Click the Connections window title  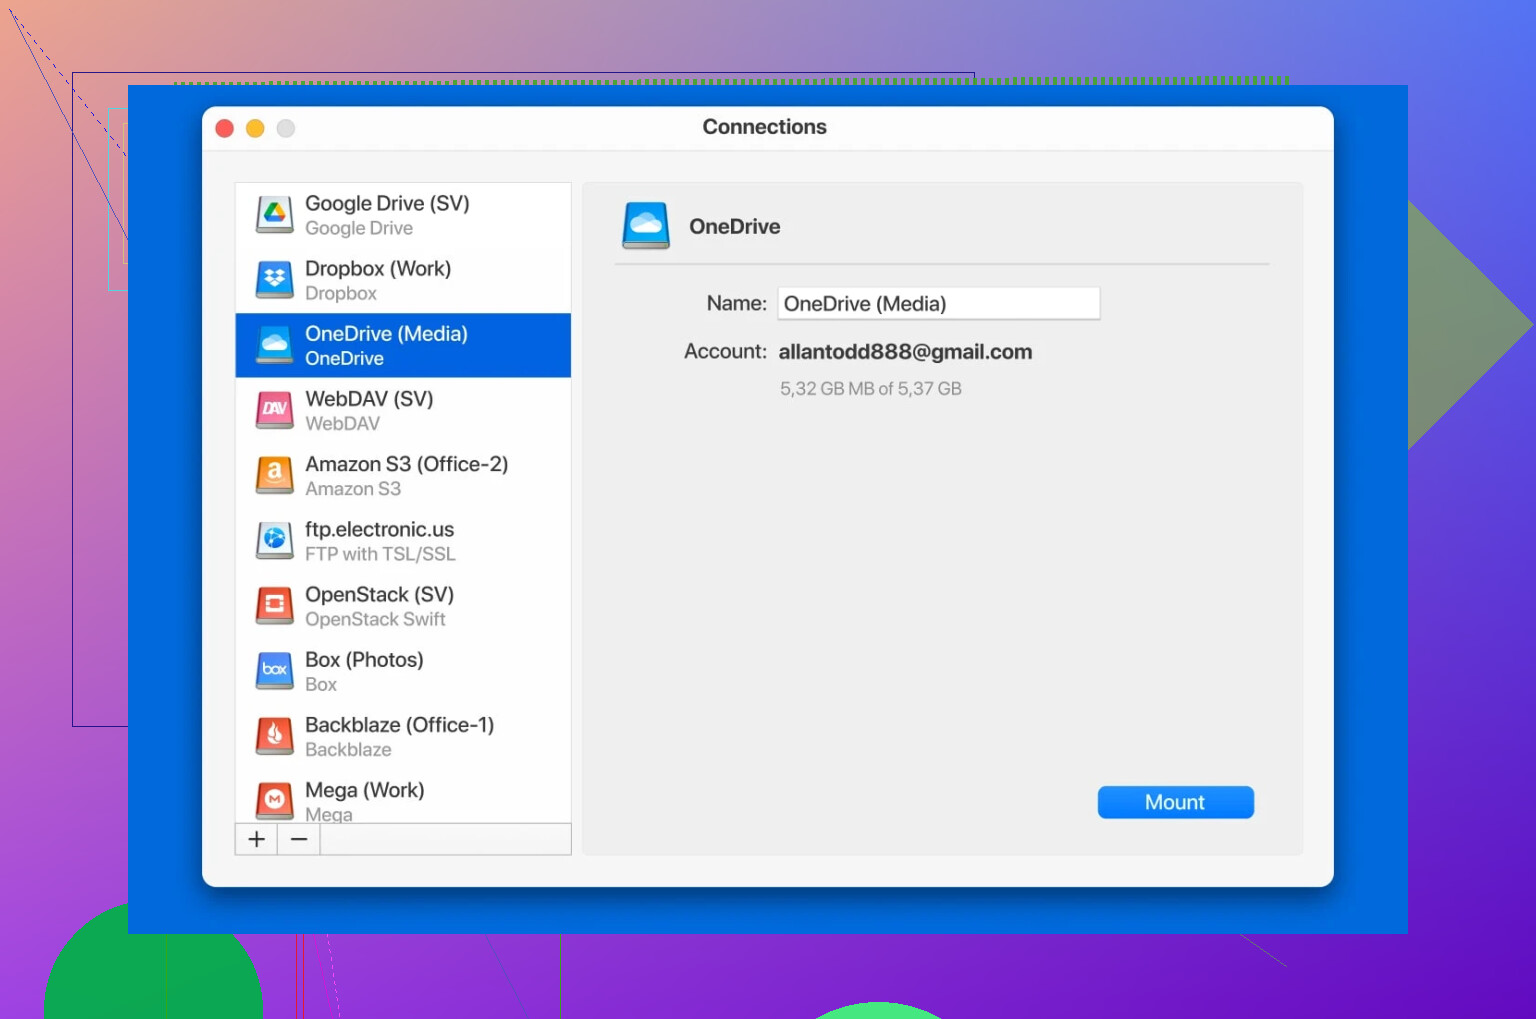click(x=764, y=127)
